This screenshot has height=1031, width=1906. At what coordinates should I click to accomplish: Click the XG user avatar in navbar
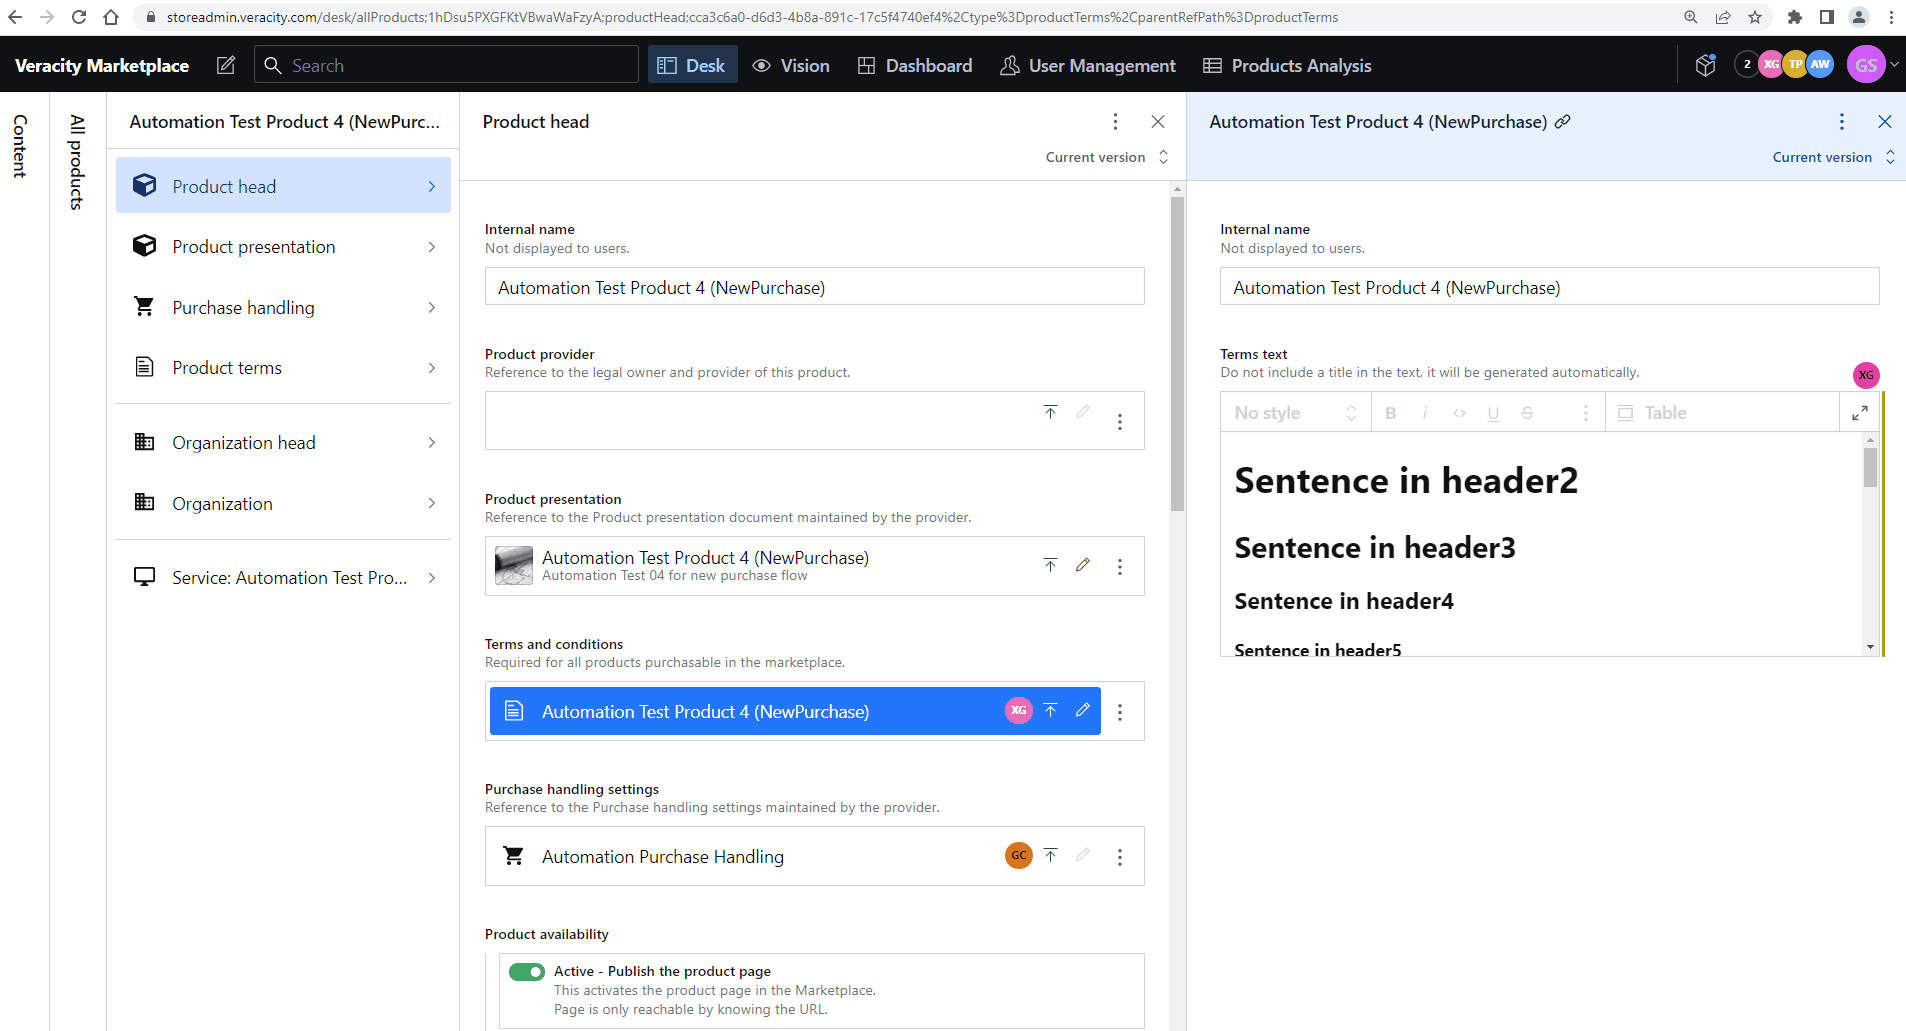(1771, 64)
